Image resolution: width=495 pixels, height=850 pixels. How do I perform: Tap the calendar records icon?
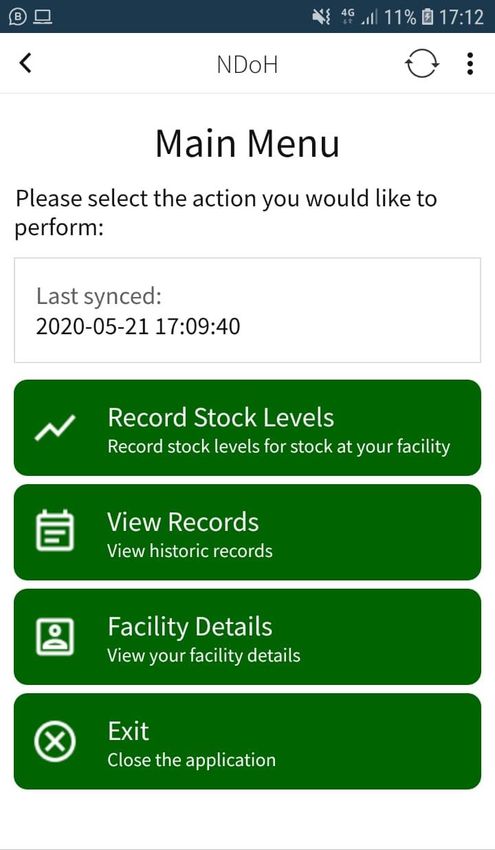click(x=55, y=531)
